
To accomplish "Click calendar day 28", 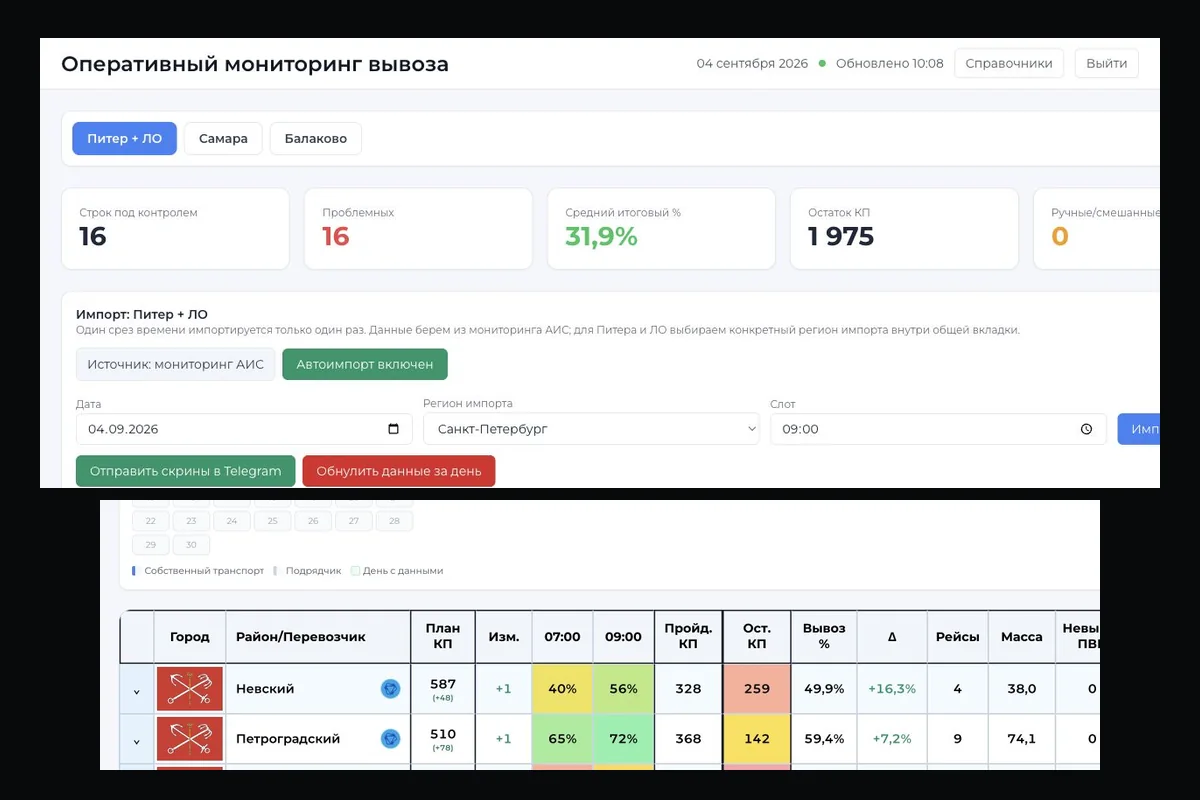I will [x=395, y=521].
